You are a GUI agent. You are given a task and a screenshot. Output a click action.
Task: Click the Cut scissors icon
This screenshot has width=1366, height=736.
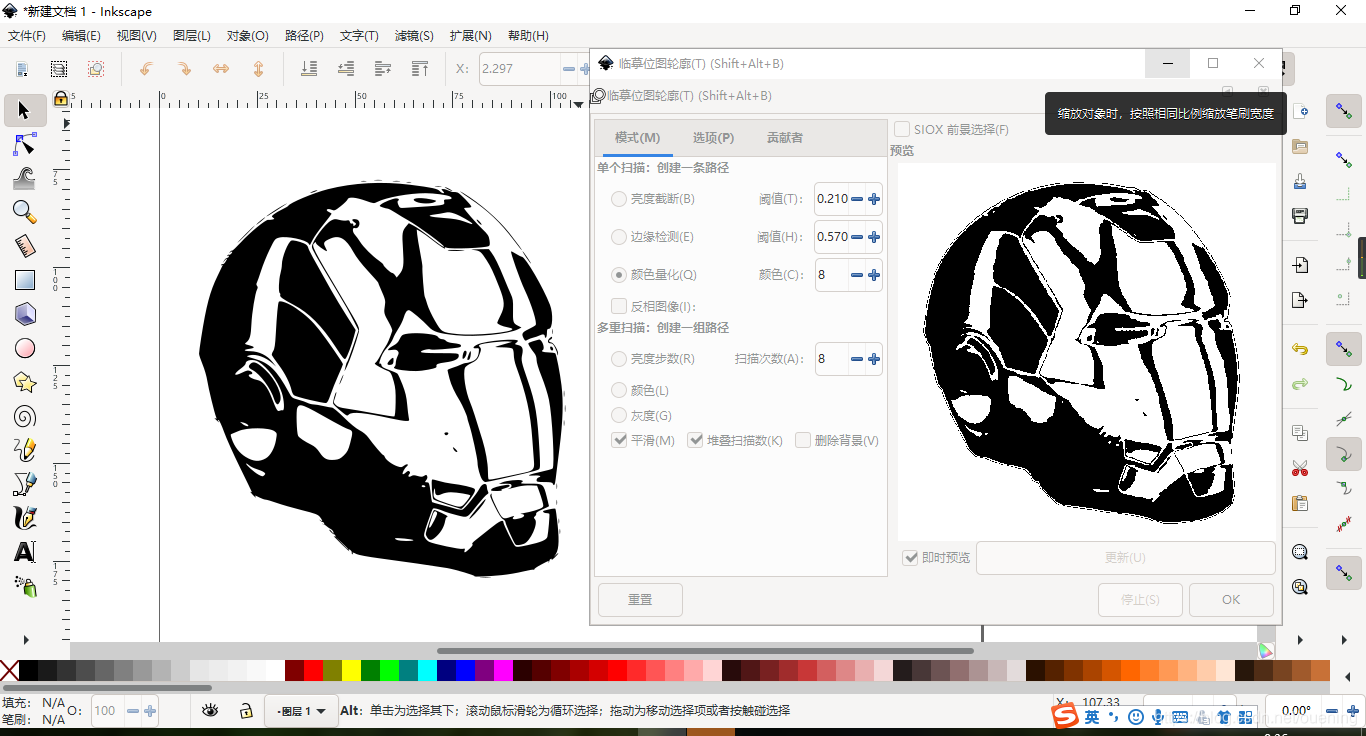tap(1300, 468)
